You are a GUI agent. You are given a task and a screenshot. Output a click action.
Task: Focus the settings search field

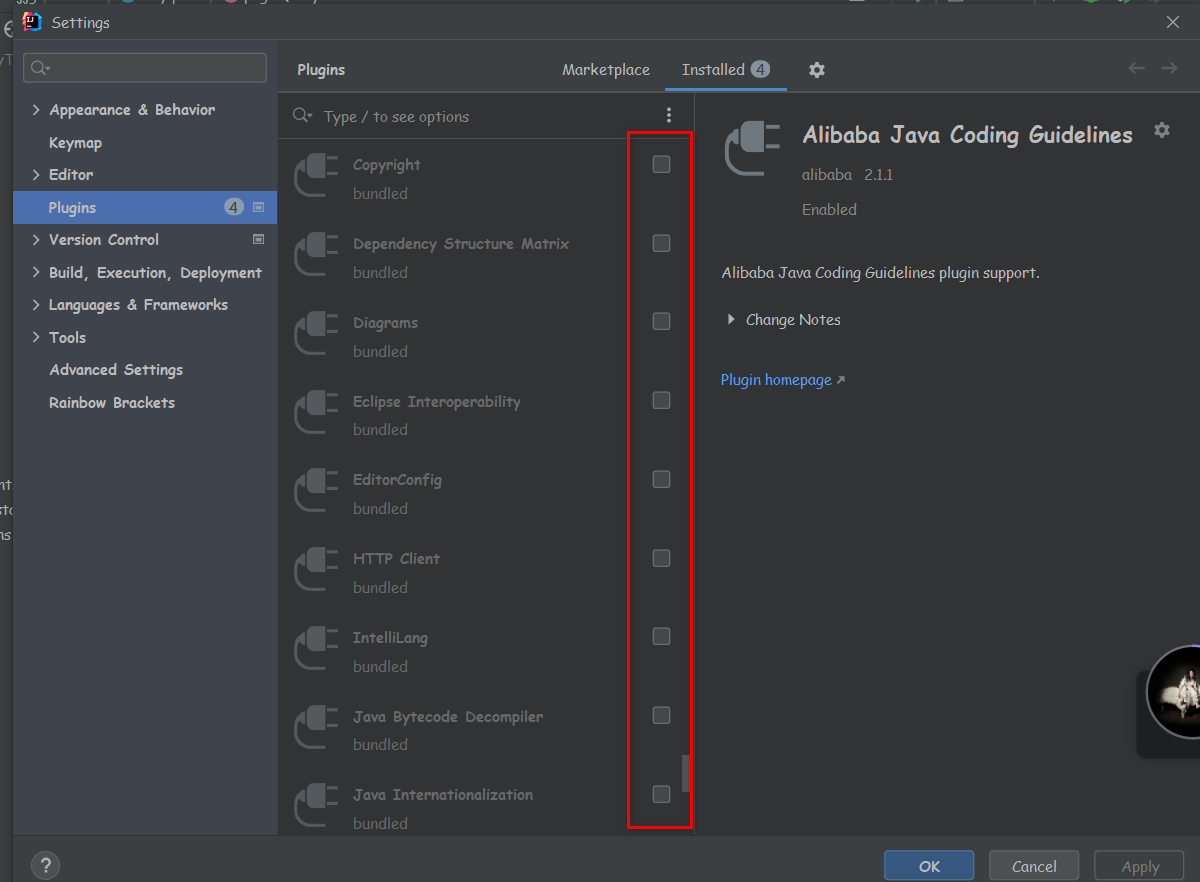click(145, 68)
